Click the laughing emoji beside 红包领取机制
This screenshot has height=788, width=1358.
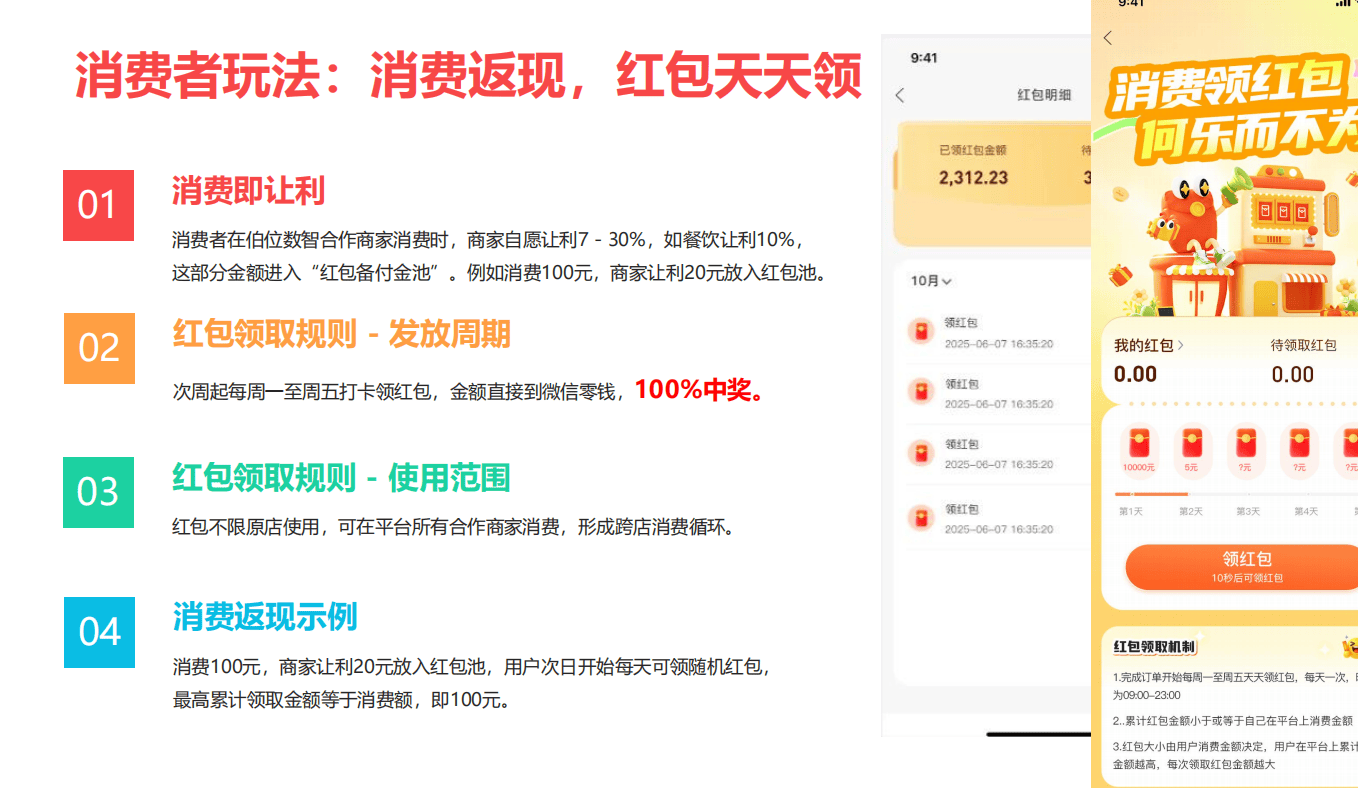click(1350, 647)
